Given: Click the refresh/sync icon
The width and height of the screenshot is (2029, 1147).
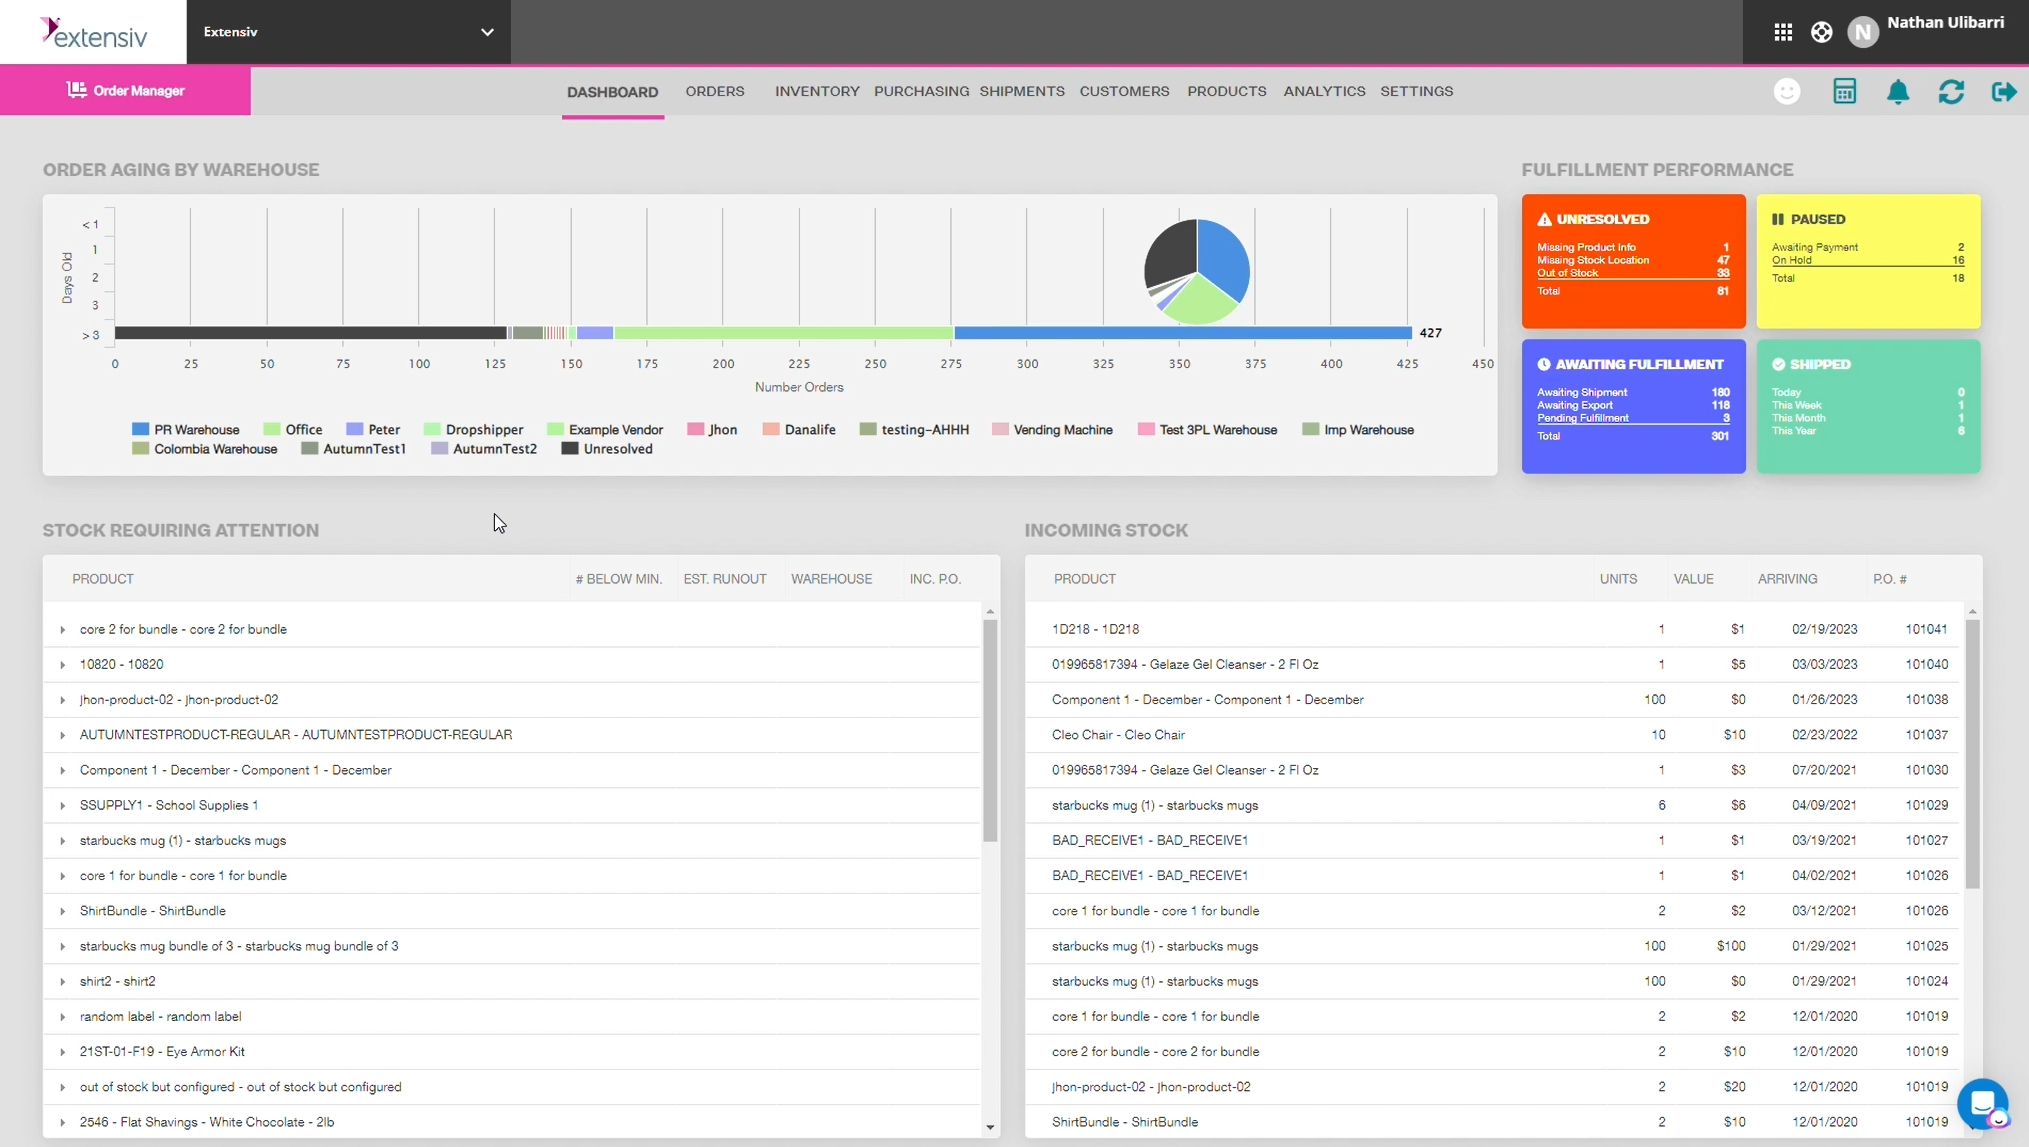Looking at the screenshot, I should click(1952, 91).
